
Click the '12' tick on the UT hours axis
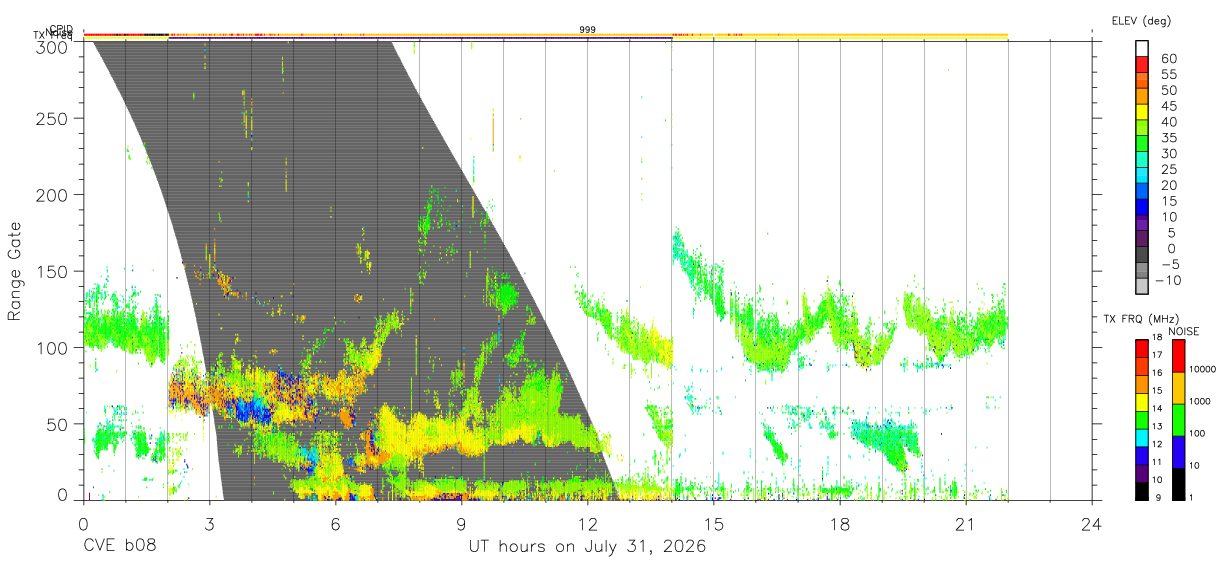588,525
